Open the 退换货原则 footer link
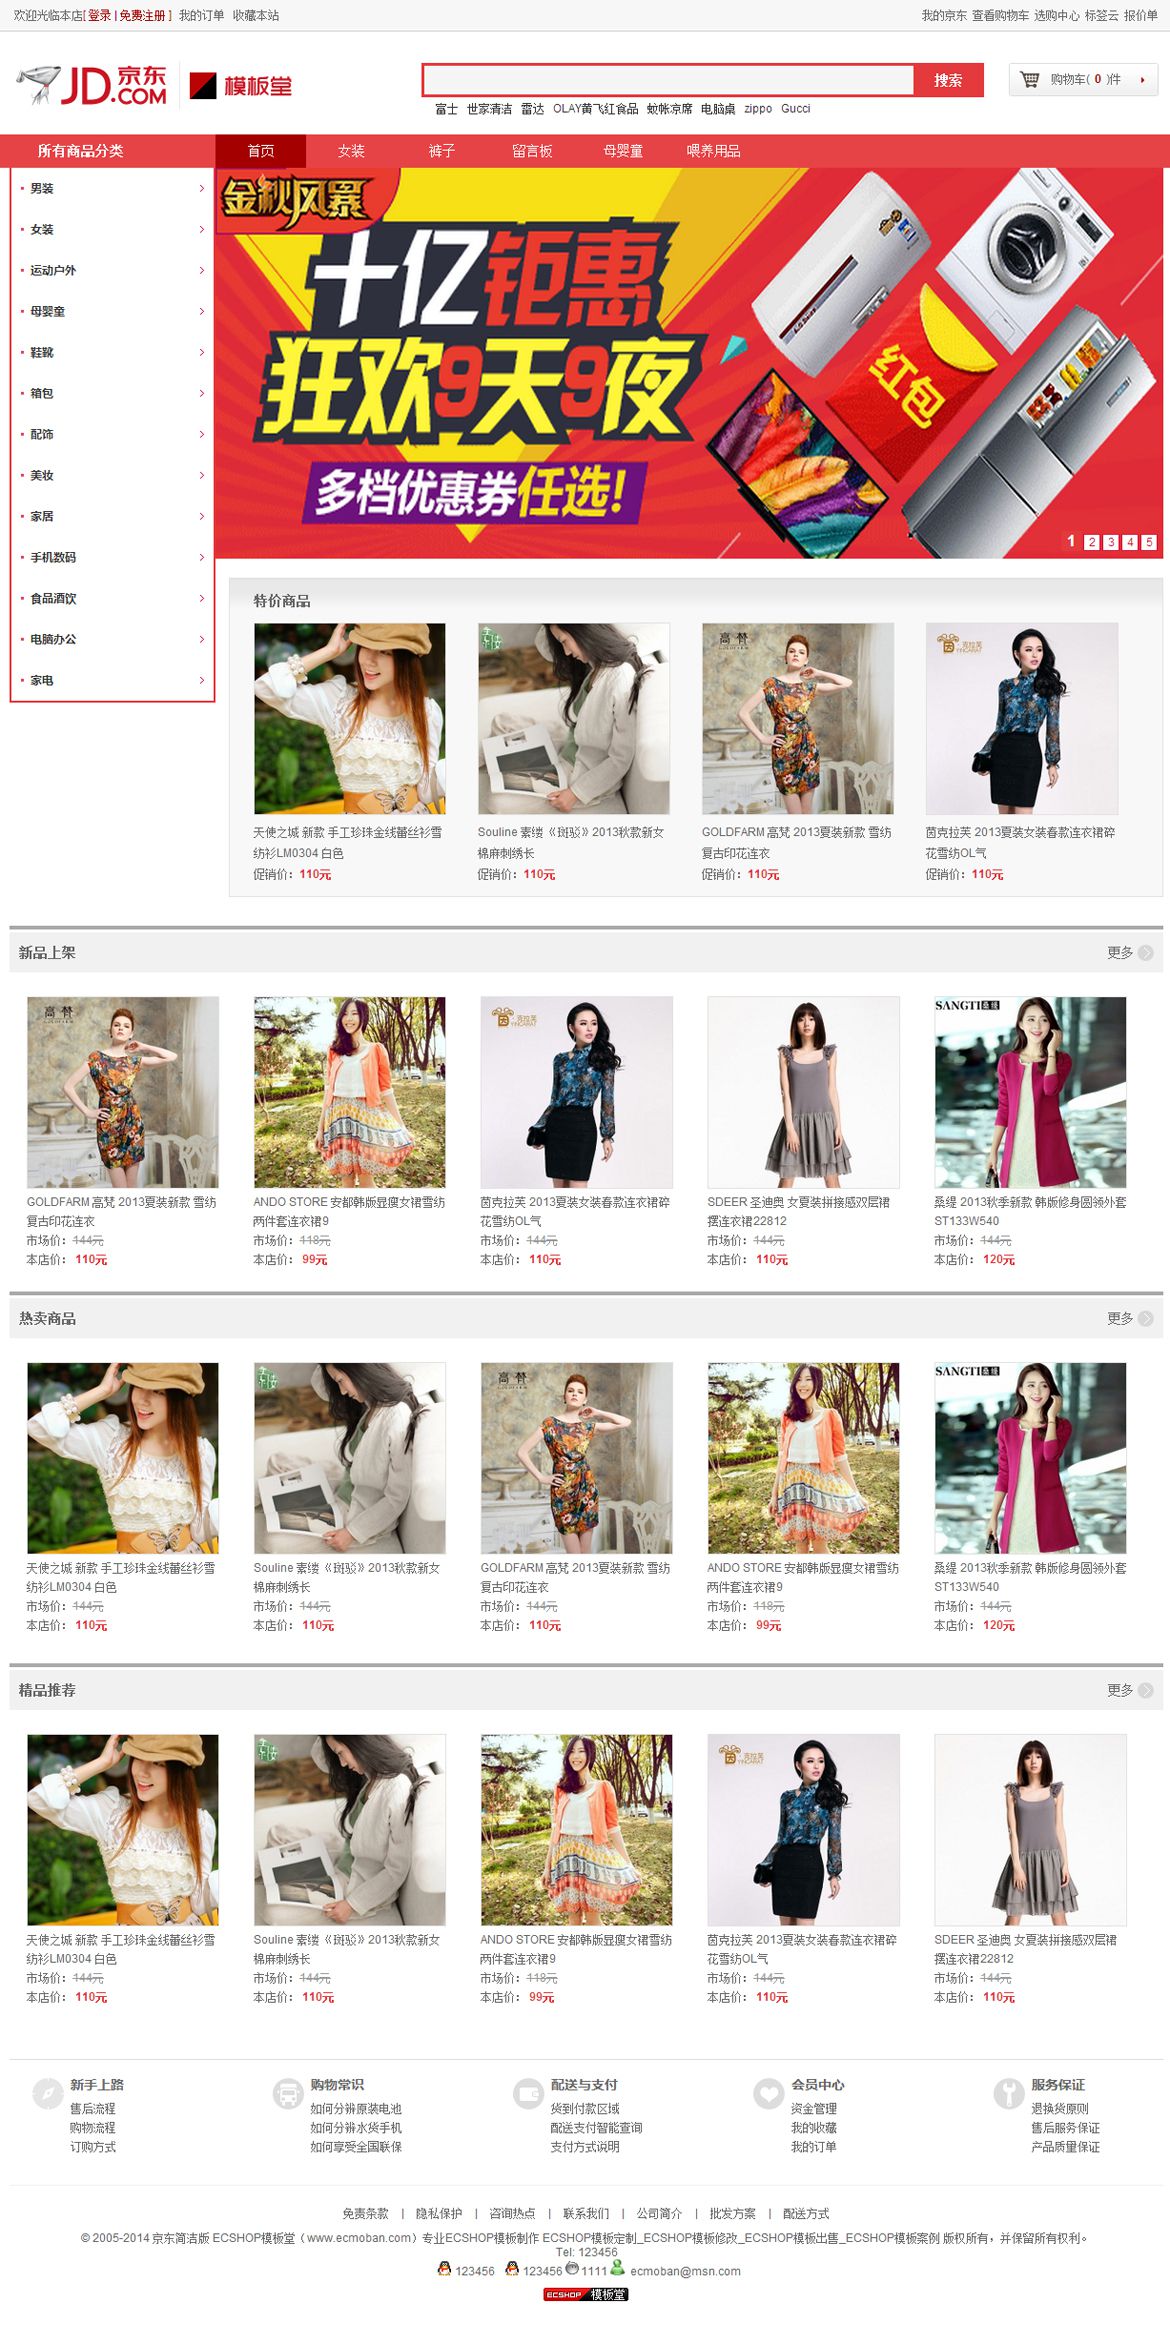This screenshot has width=1170, height=2344. tap(1060, 2109)
